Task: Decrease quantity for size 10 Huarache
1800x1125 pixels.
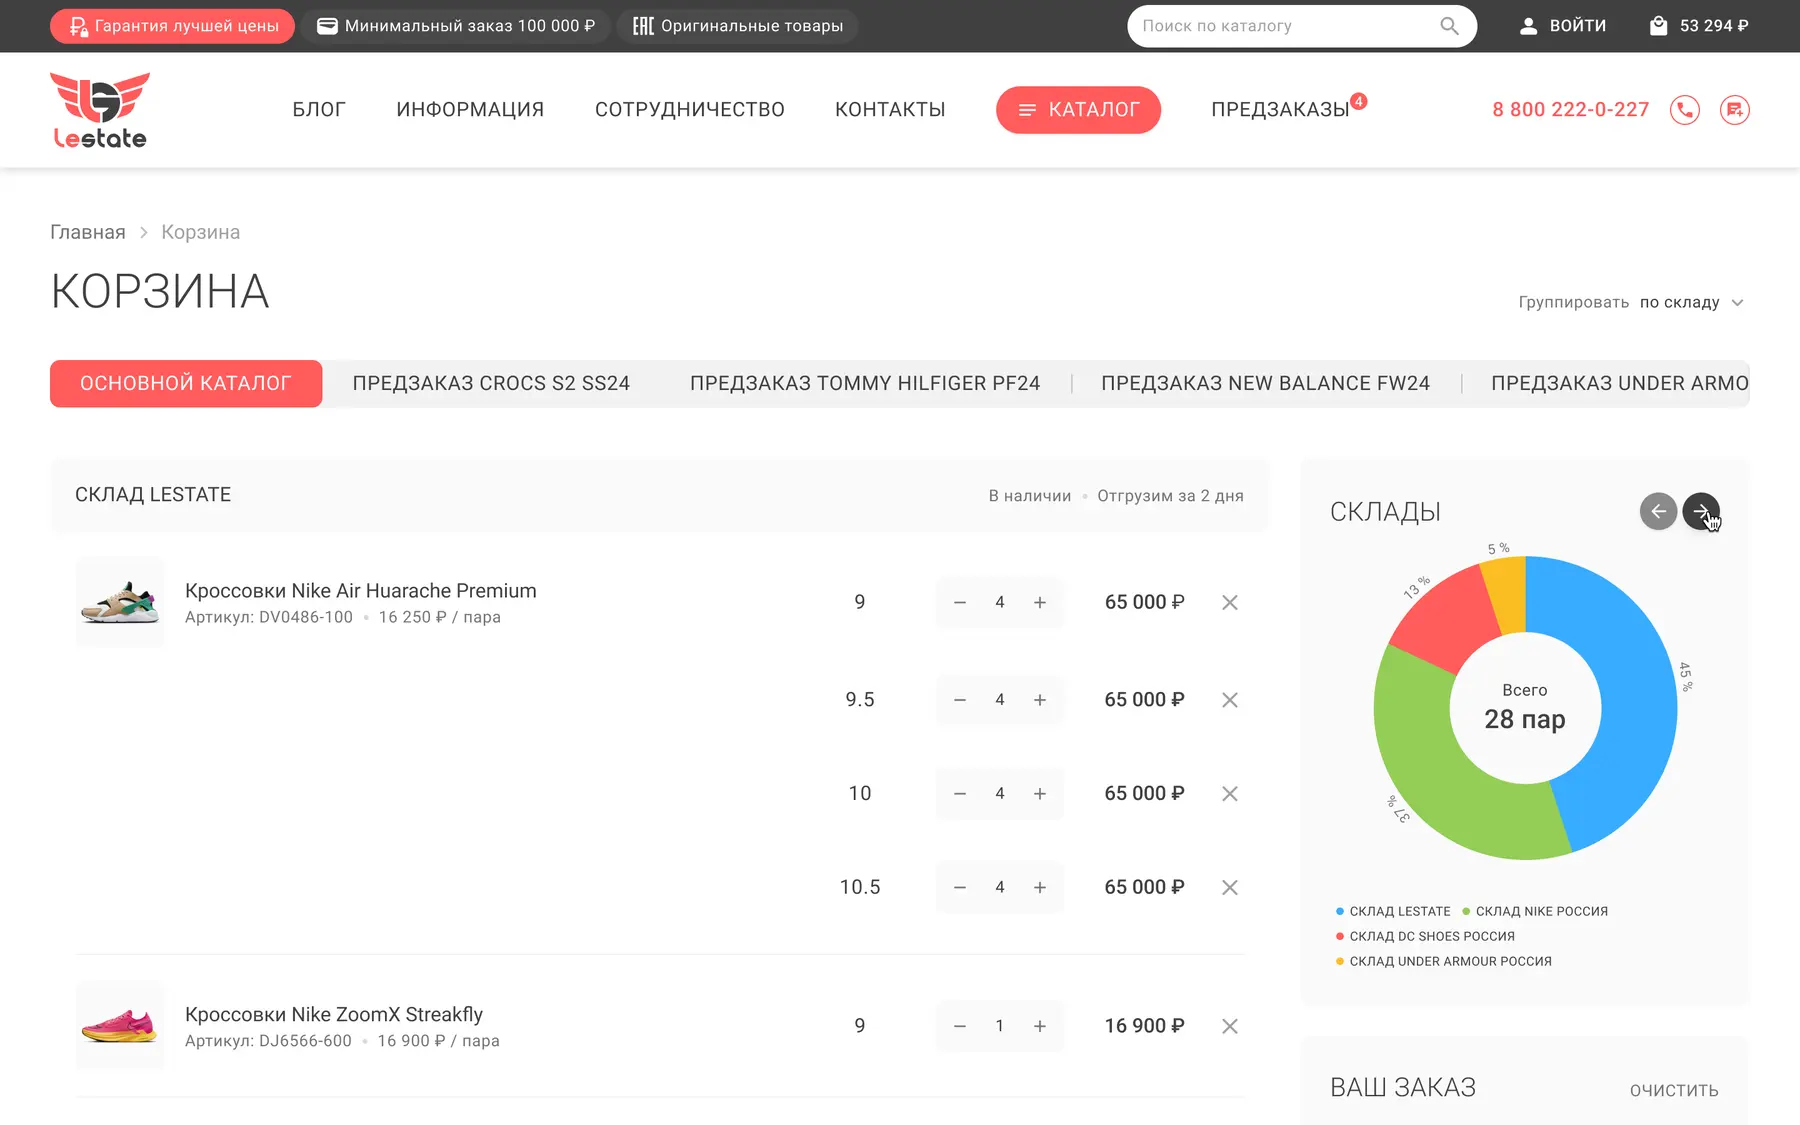Action: (960, 793)
